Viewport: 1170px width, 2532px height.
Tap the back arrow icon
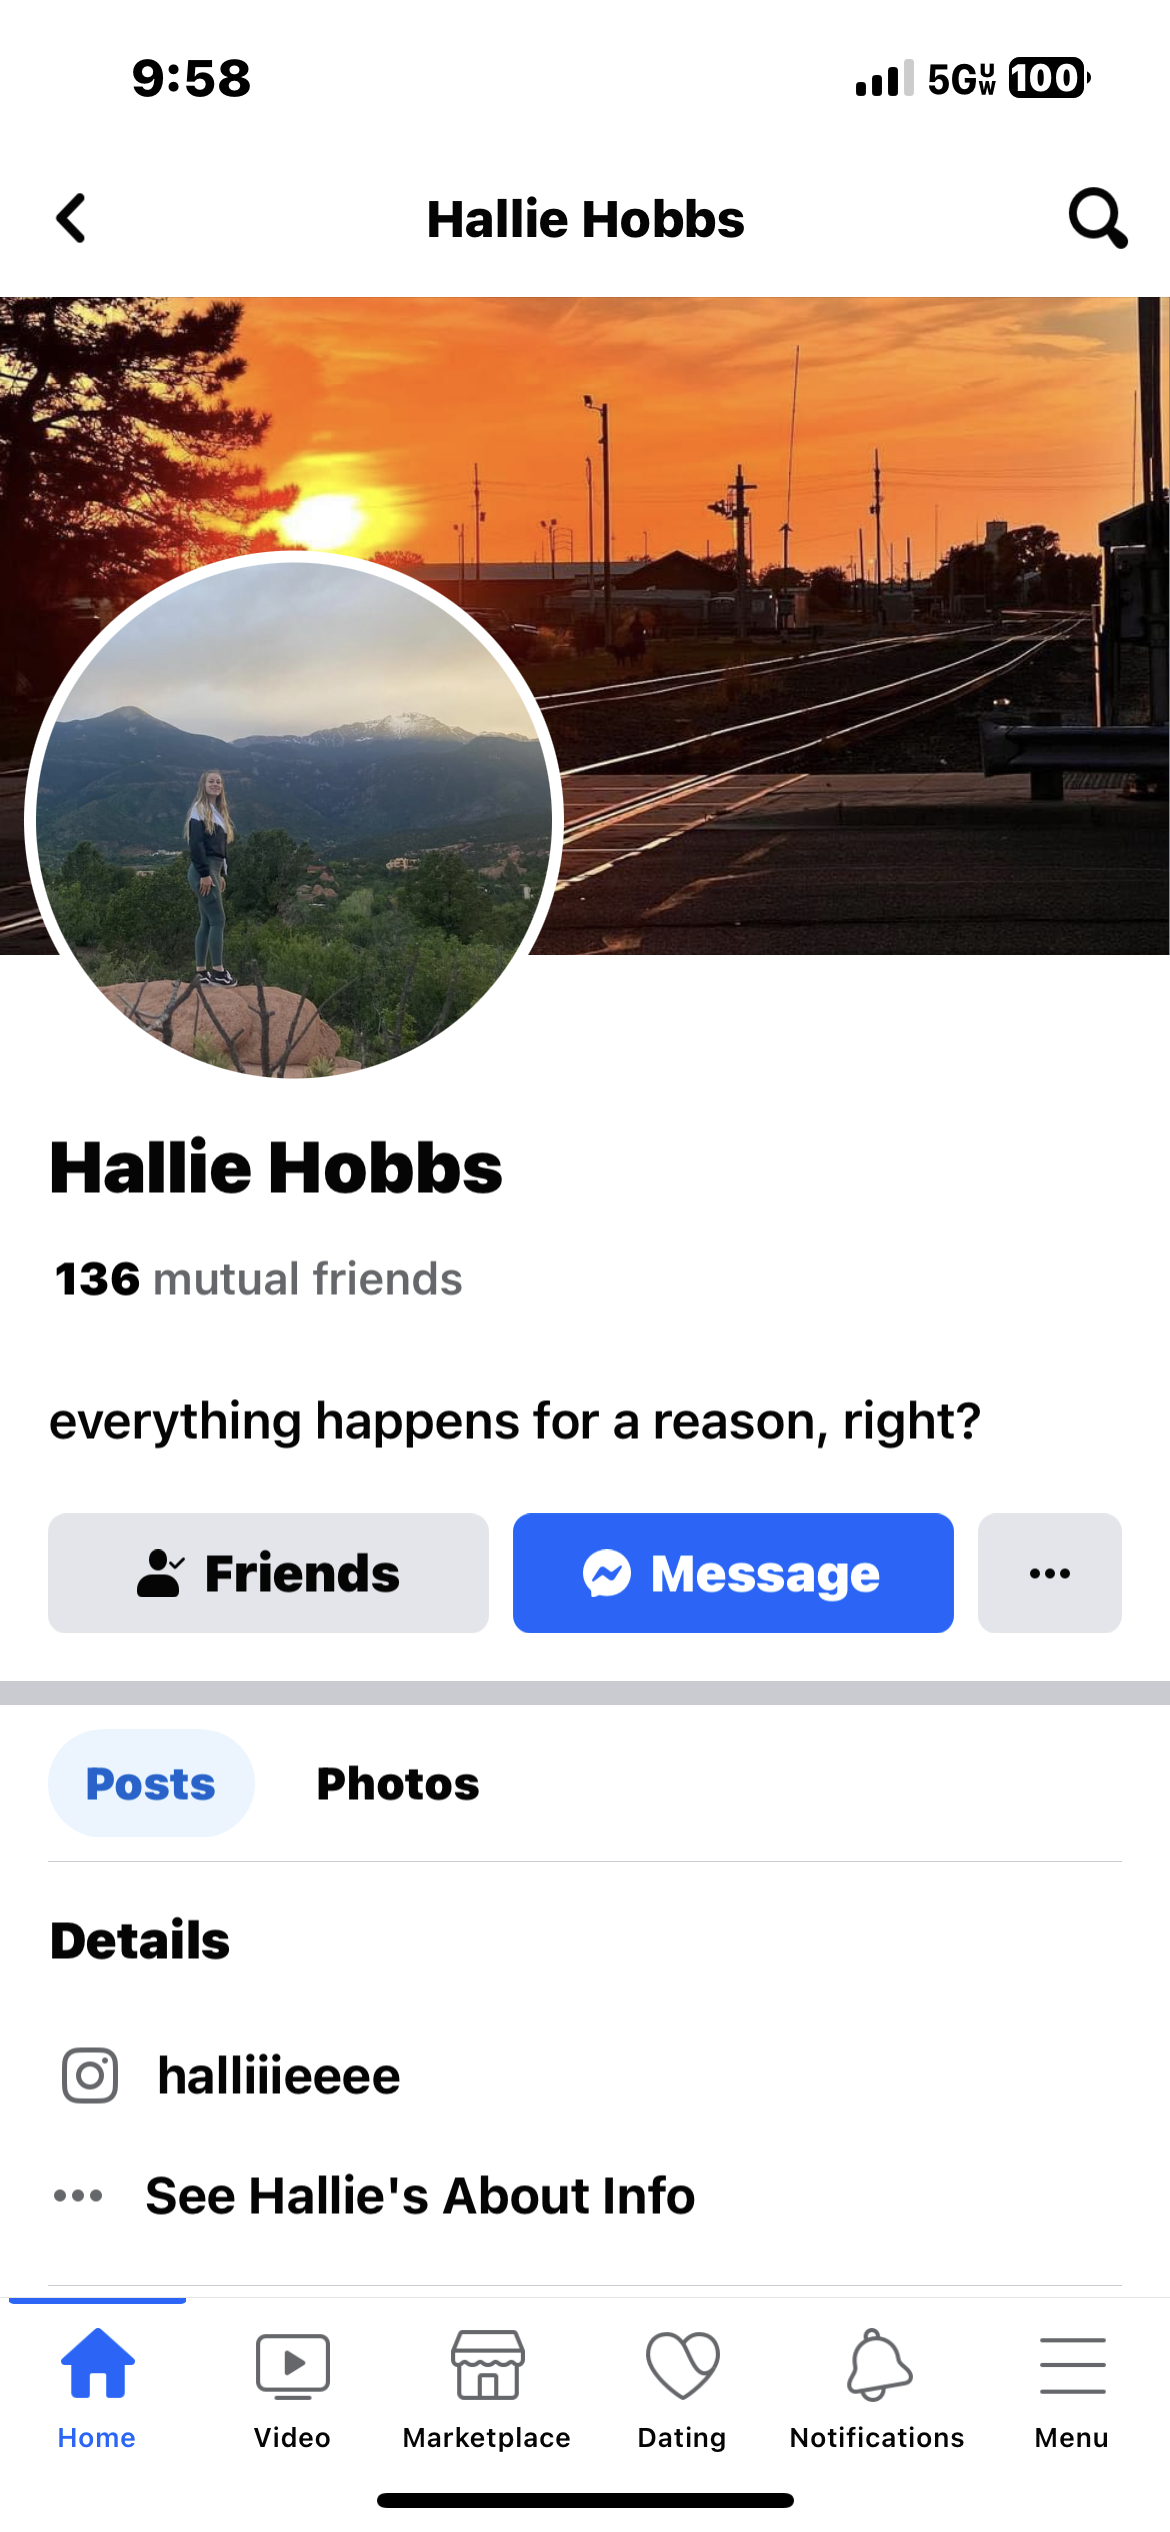coord(71,218)
